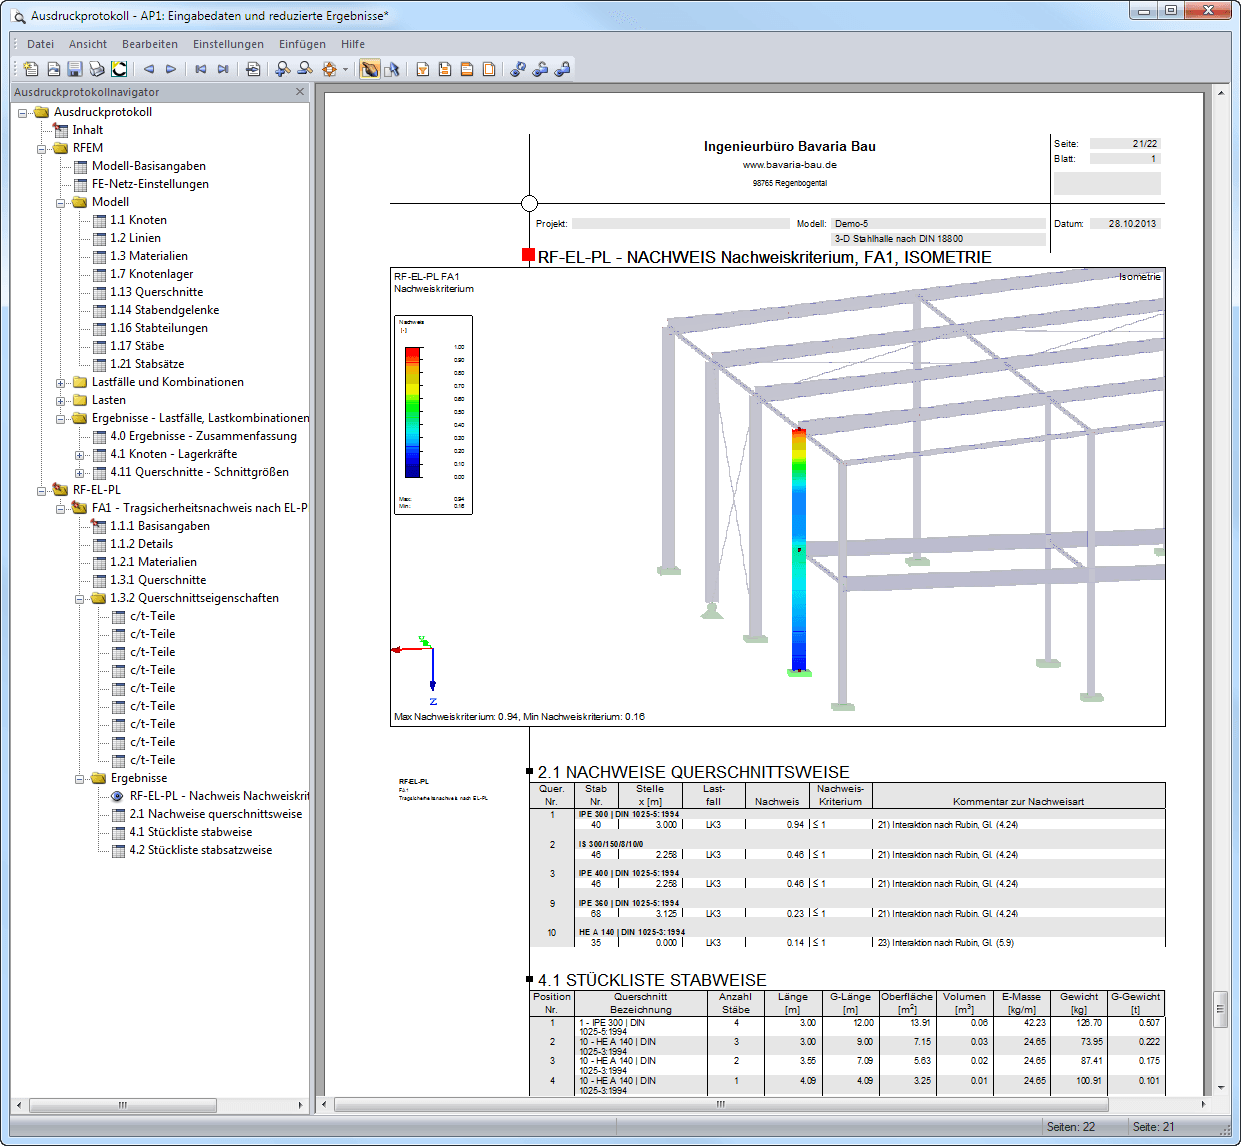Viewport: 1241px width, 1146px height.
Task: Click the red block in the Nachweis color scale
Action: click(412, 353)
